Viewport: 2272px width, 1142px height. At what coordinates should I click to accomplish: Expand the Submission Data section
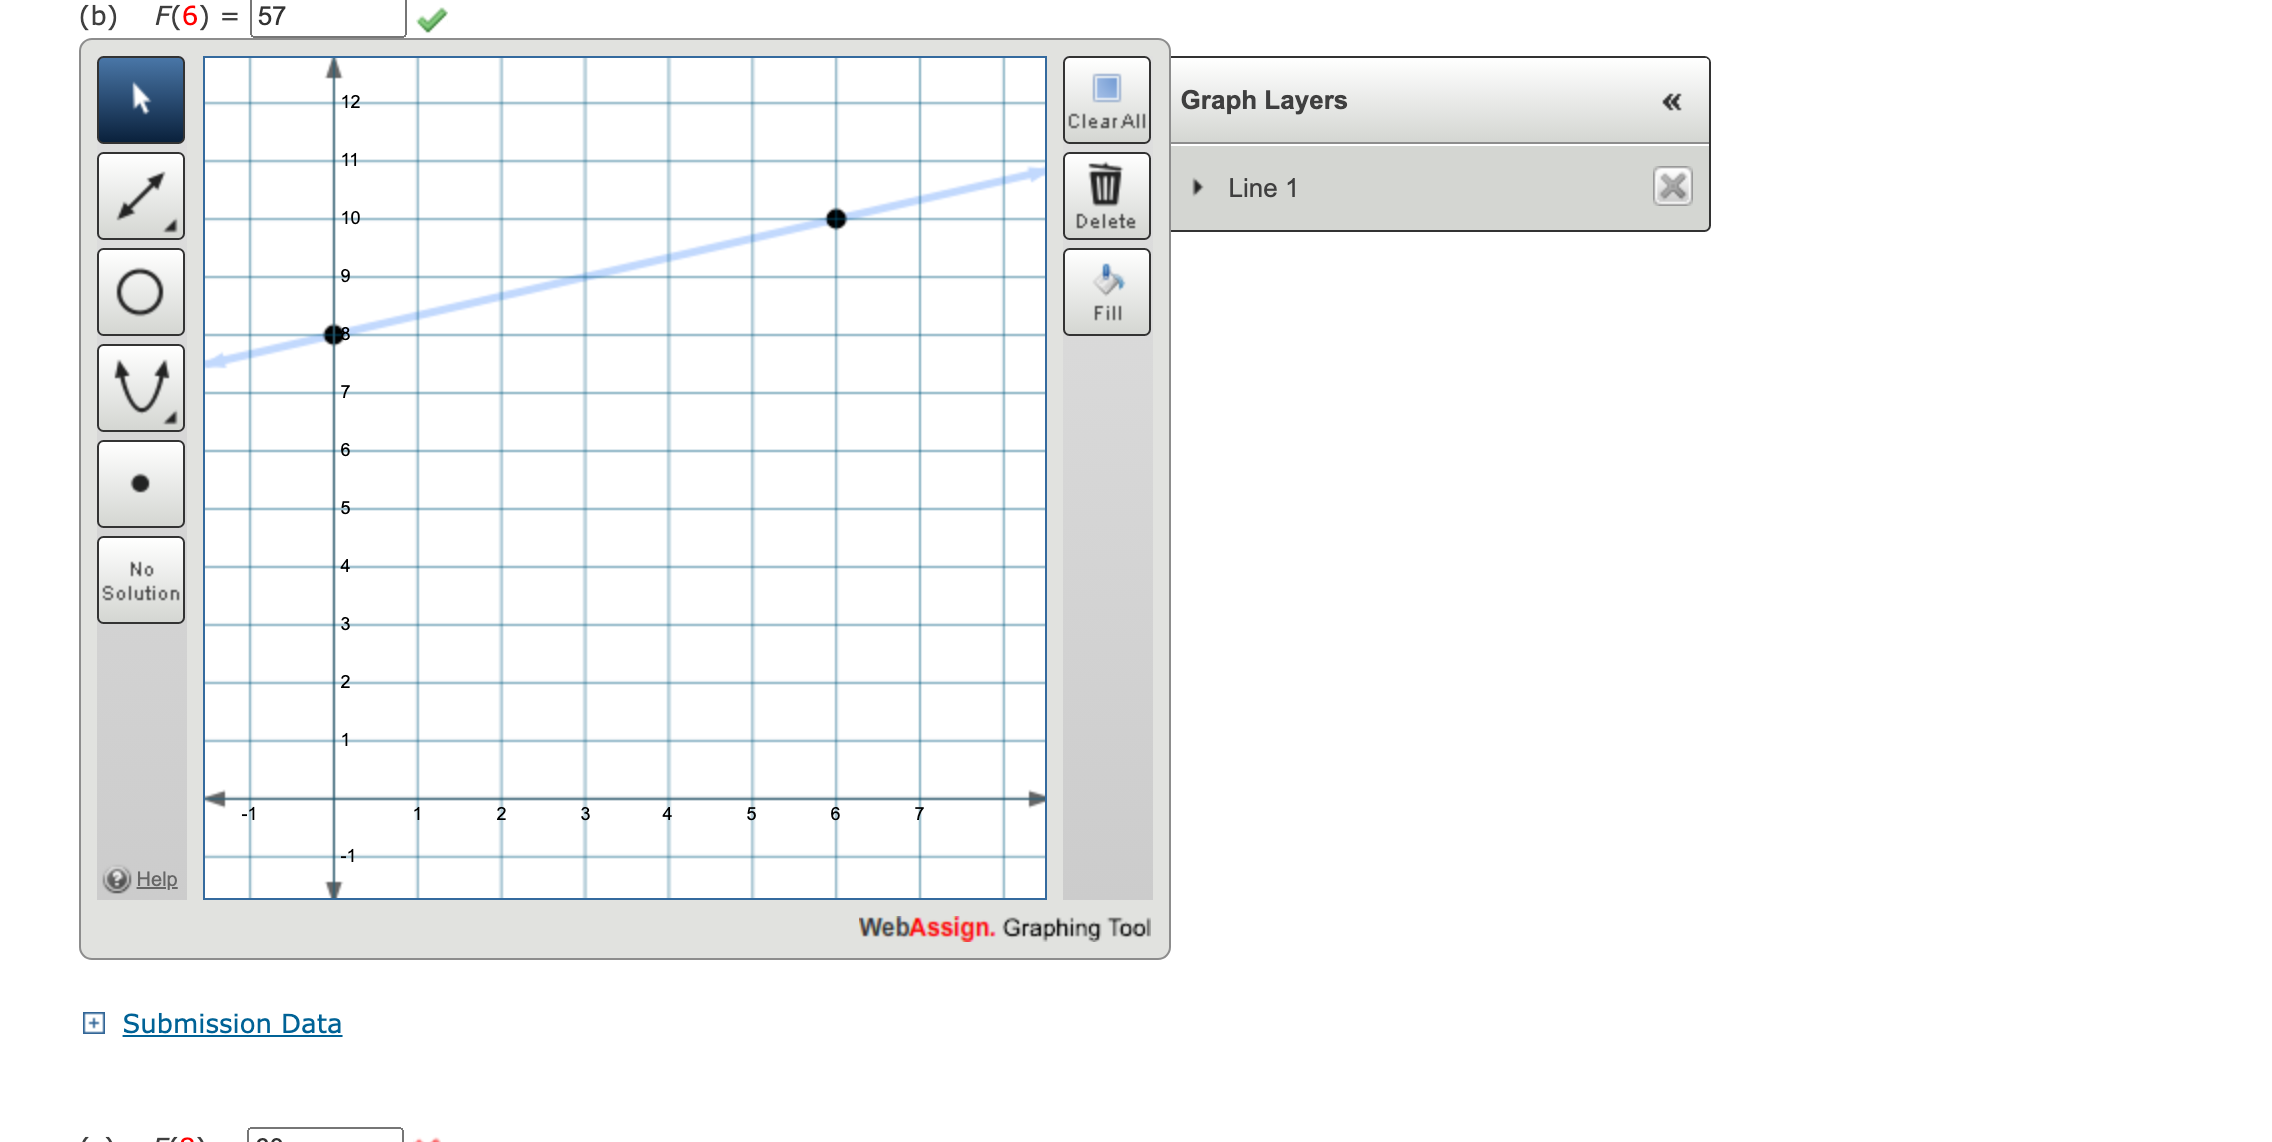[x=92, y=1023]
